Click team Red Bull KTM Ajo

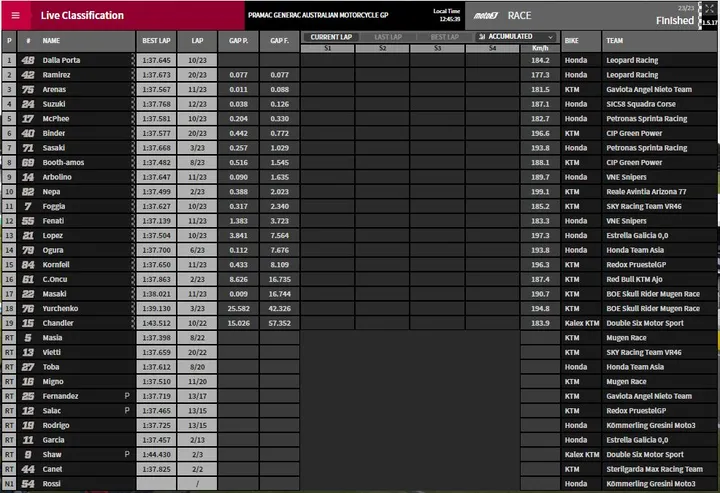[634, 280]
